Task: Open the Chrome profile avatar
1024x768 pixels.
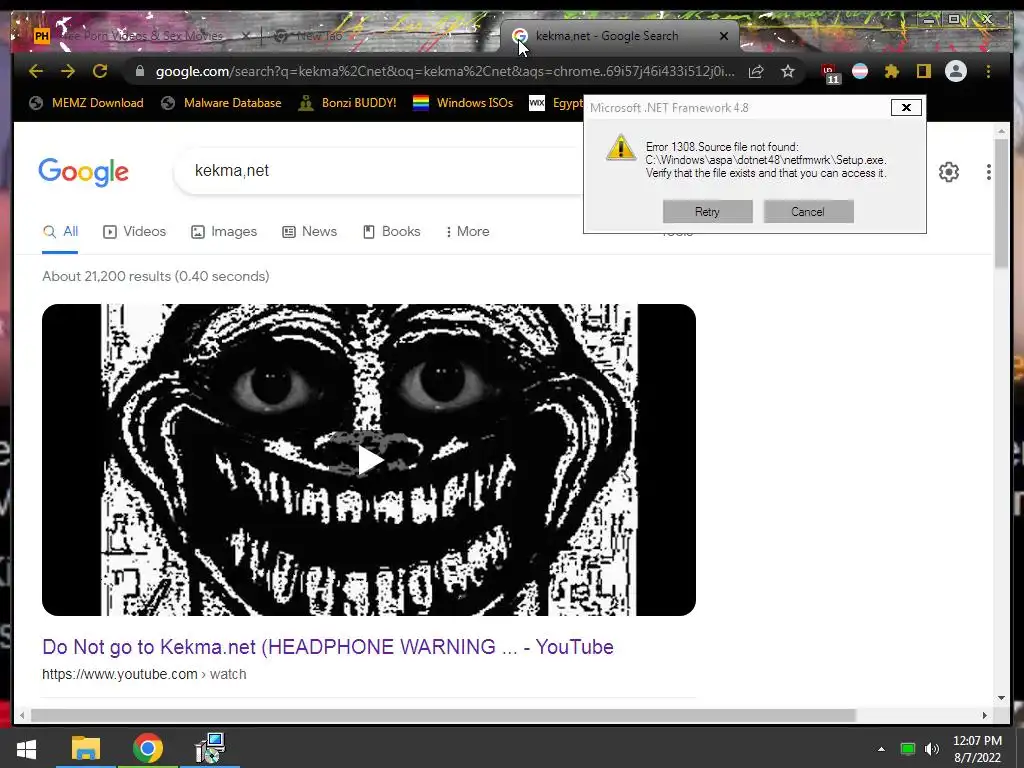Action: tap(955, 71)
